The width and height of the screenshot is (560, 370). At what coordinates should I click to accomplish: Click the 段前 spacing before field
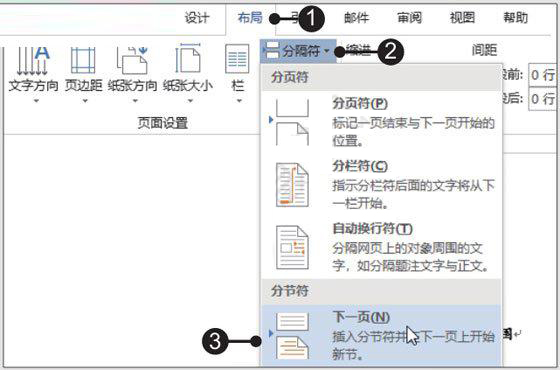click(542, 75)
